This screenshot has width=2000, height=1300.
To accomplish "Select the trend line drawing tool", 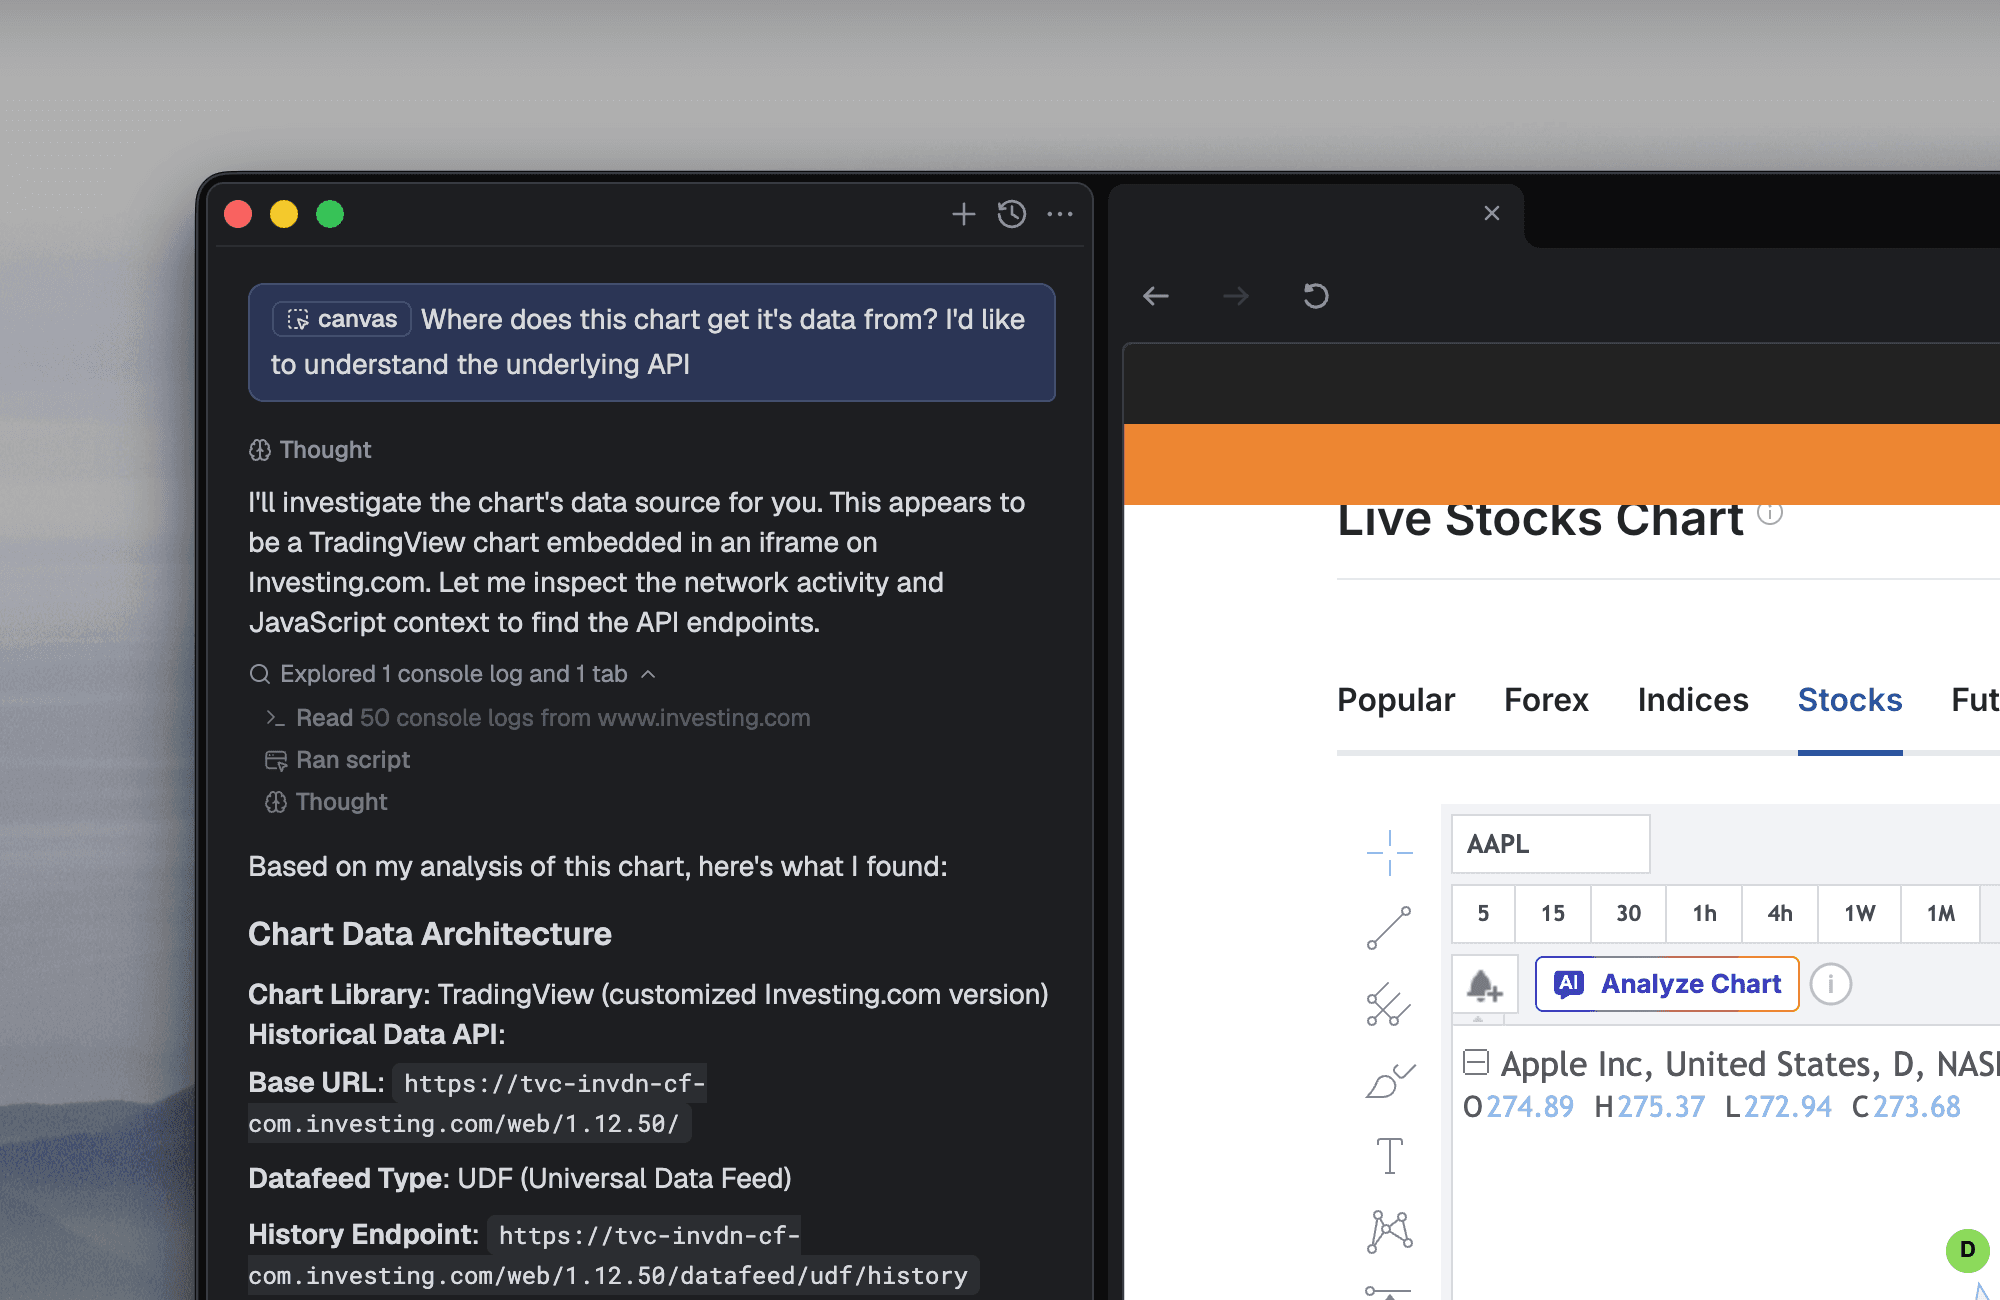I will tap(1389, 928).
